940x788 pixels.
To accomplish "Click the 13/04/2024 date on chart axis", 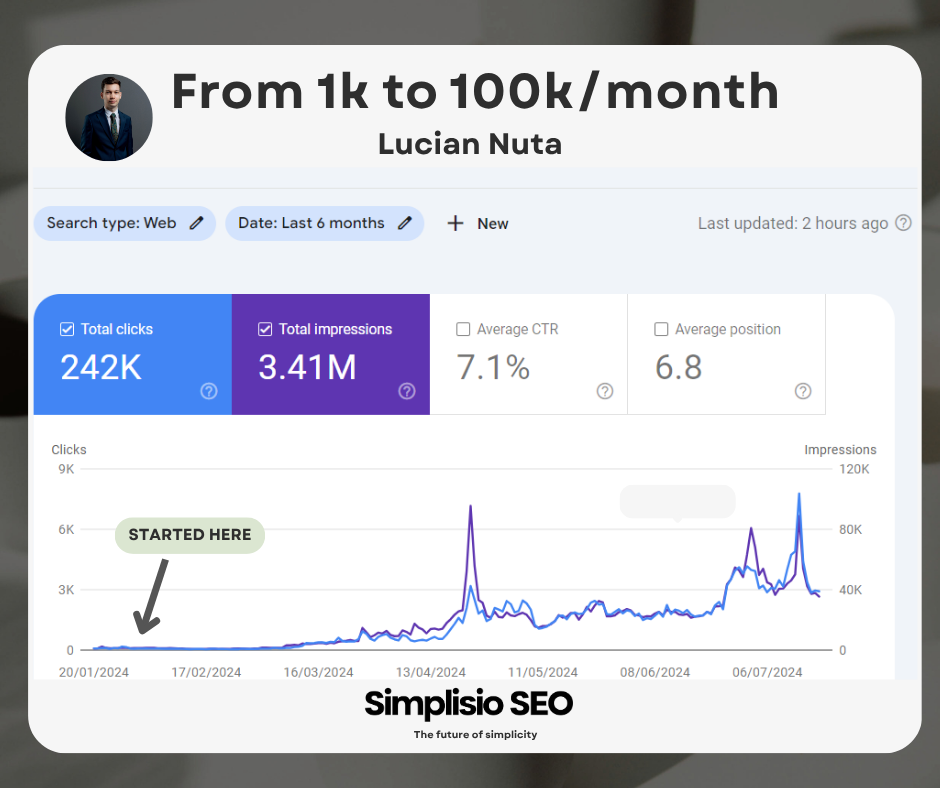I will tap(431, 672).
